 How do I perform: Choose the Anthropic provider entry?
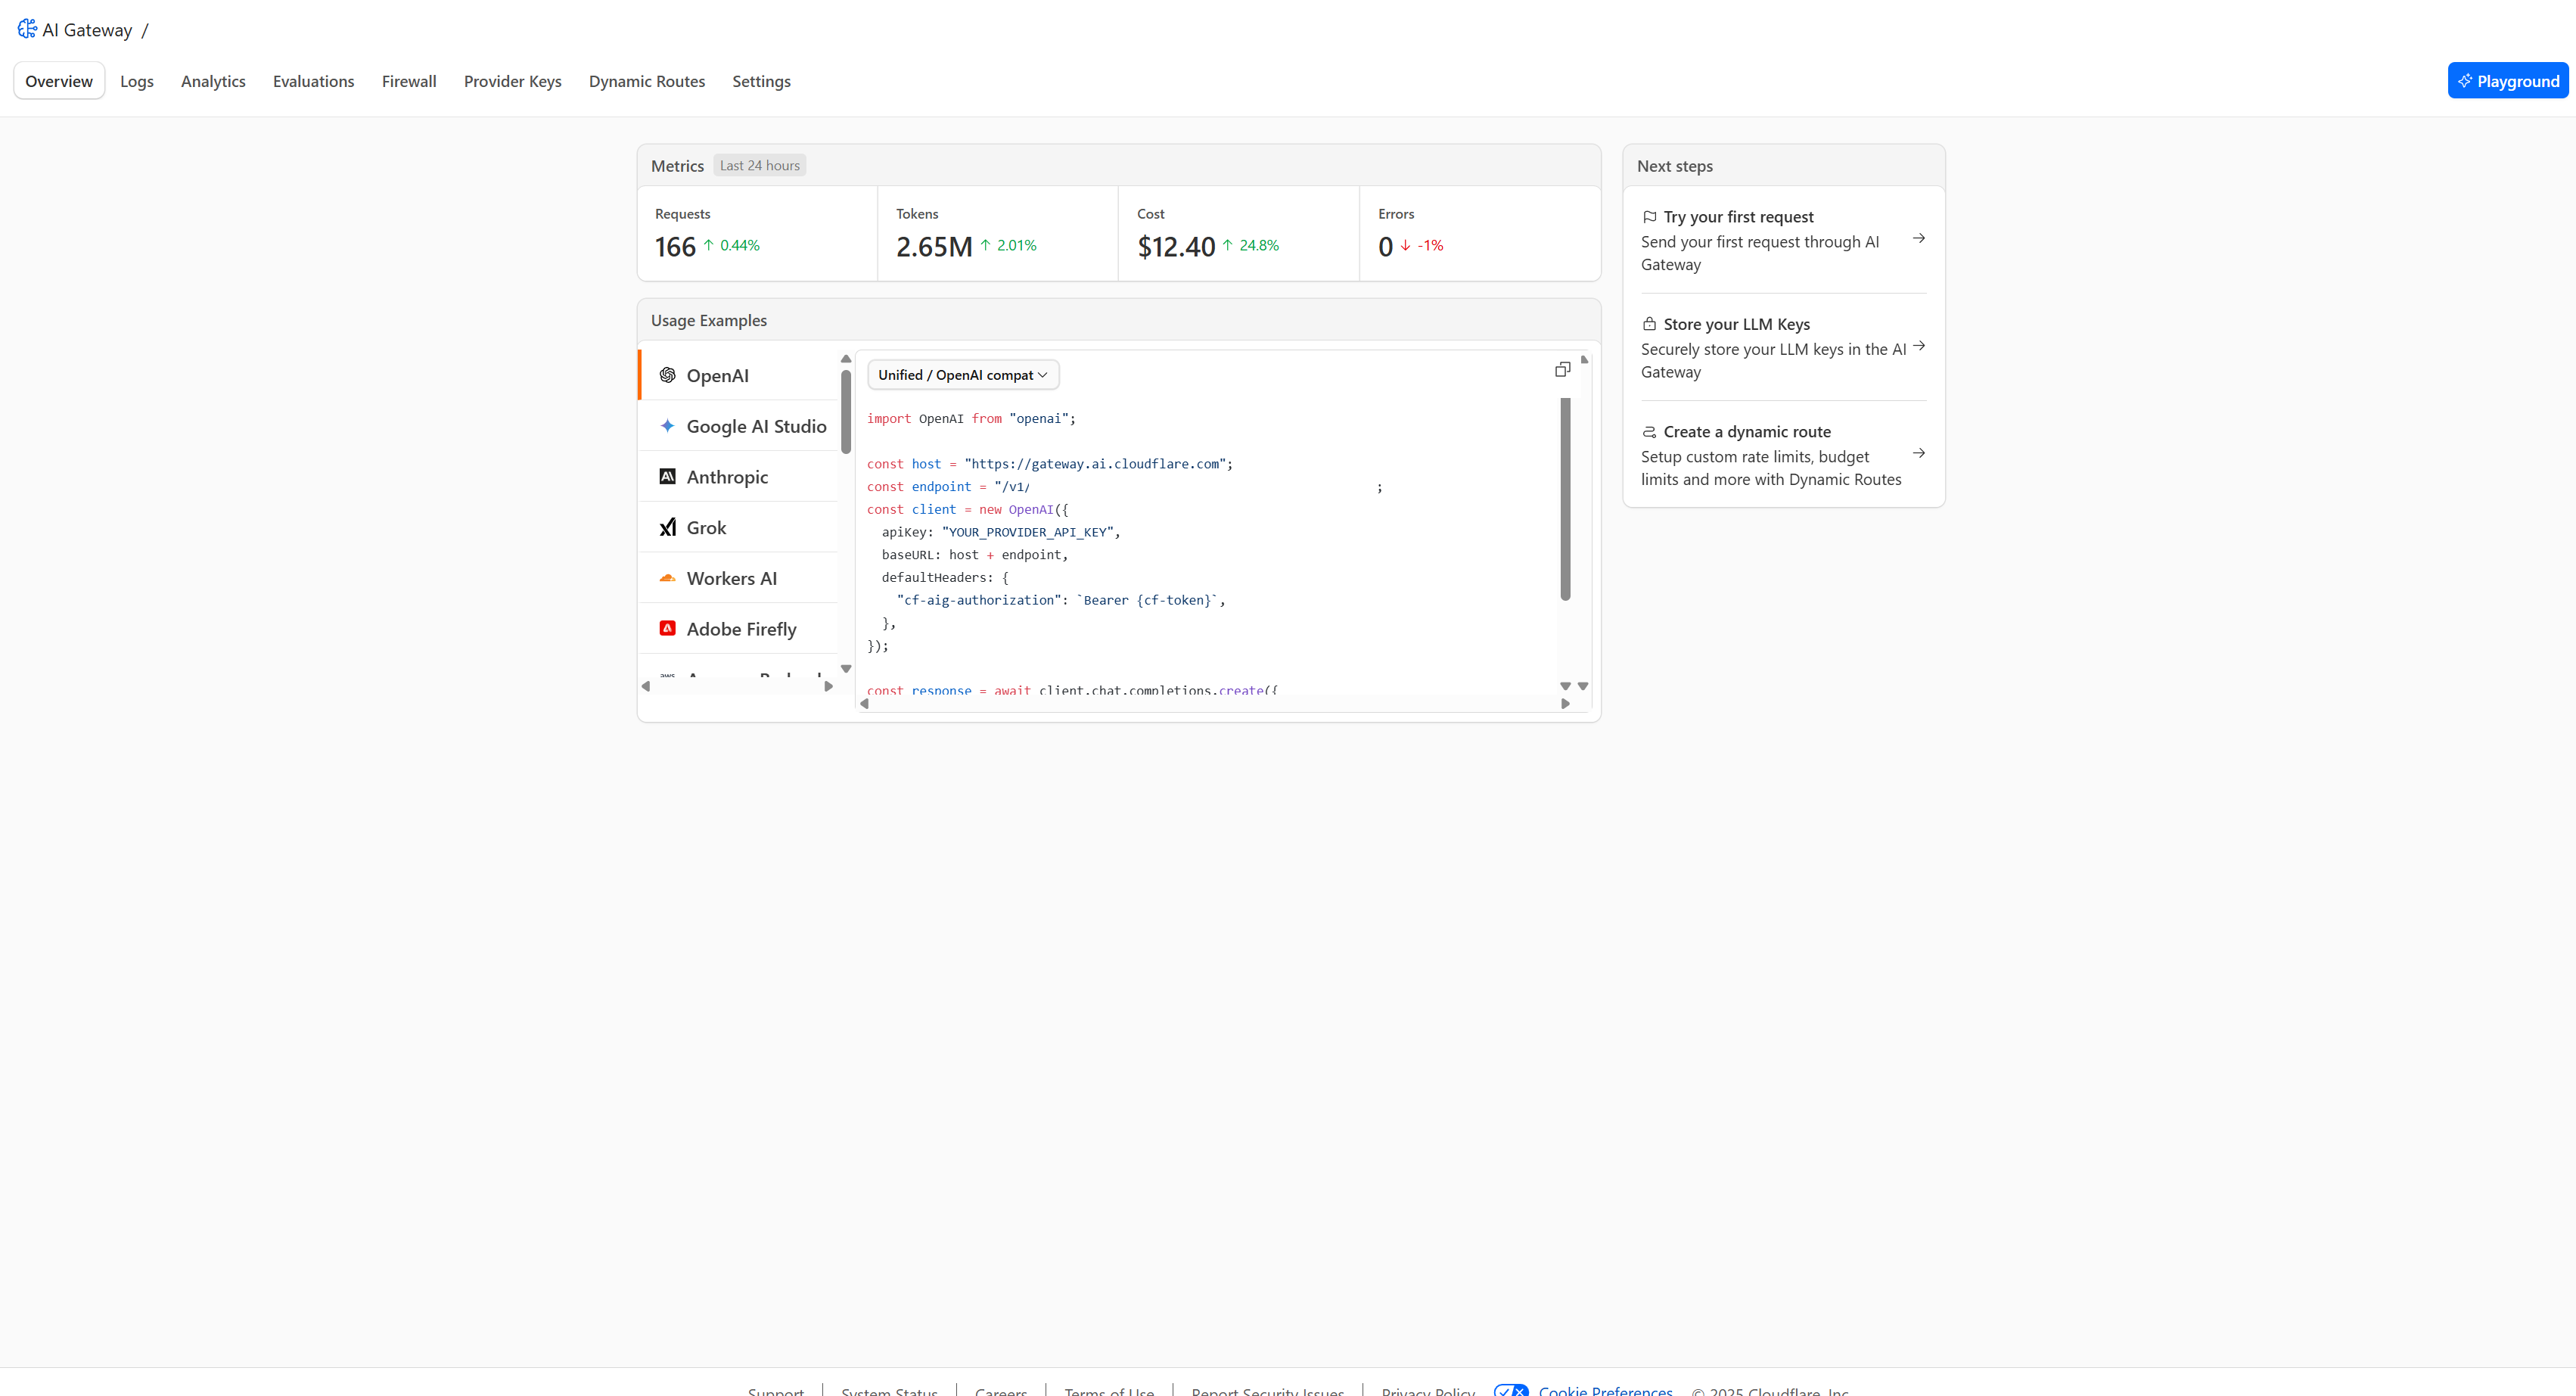[x=727, y=477]
